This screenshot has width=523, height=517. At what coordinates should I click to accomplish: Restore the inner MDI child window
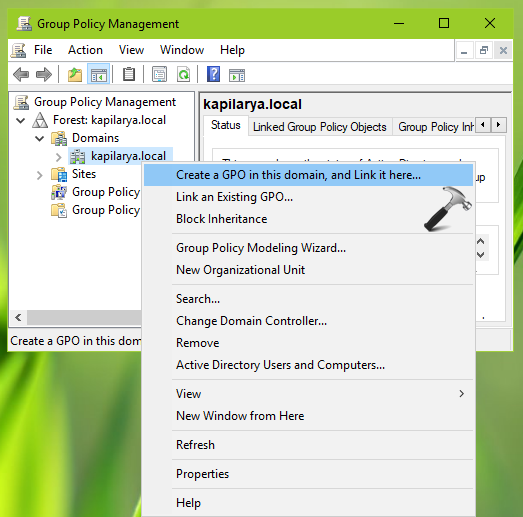484,51
